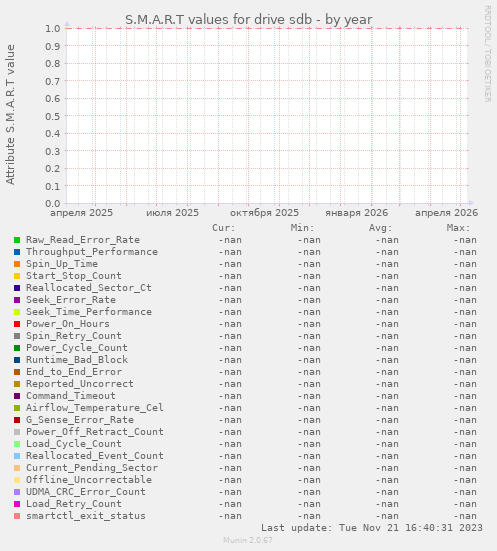Click the smartctl_exit_status legend entry
The width and height of the screenshot is (497, 551).
(86, 516)
